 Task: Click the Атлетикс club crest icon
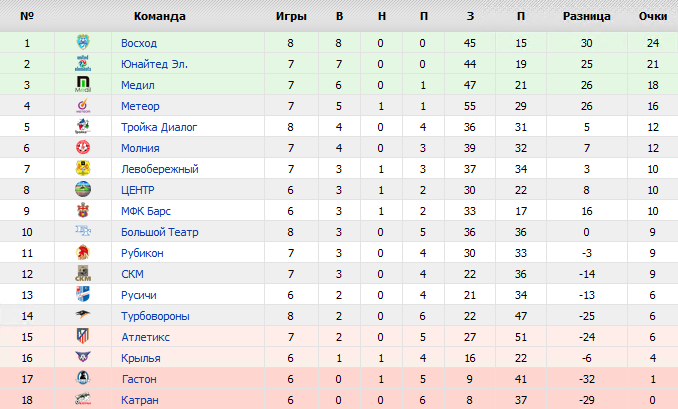pyautogui.click(x=83, y=337)
